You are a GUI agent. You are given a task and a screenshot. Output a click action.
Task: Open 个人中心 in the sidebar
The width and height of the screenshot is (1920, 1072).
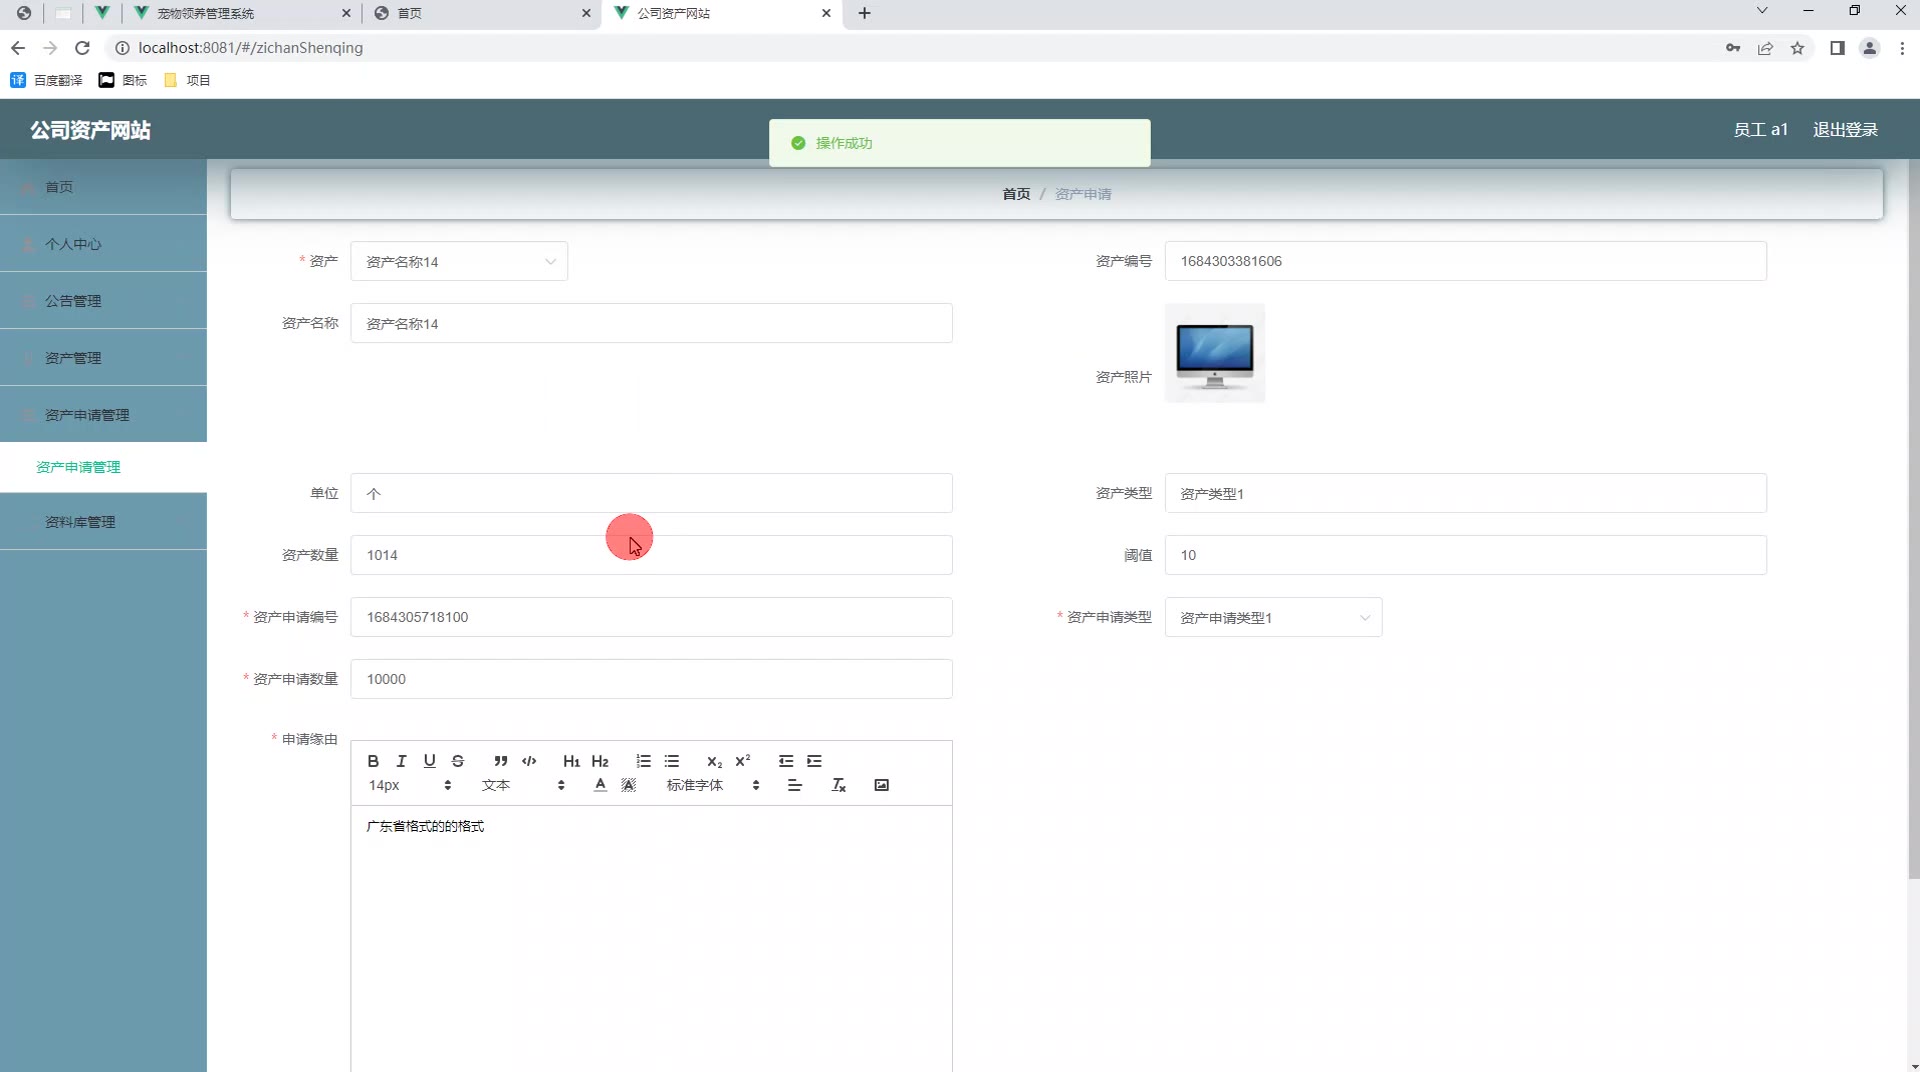[103, 244]
